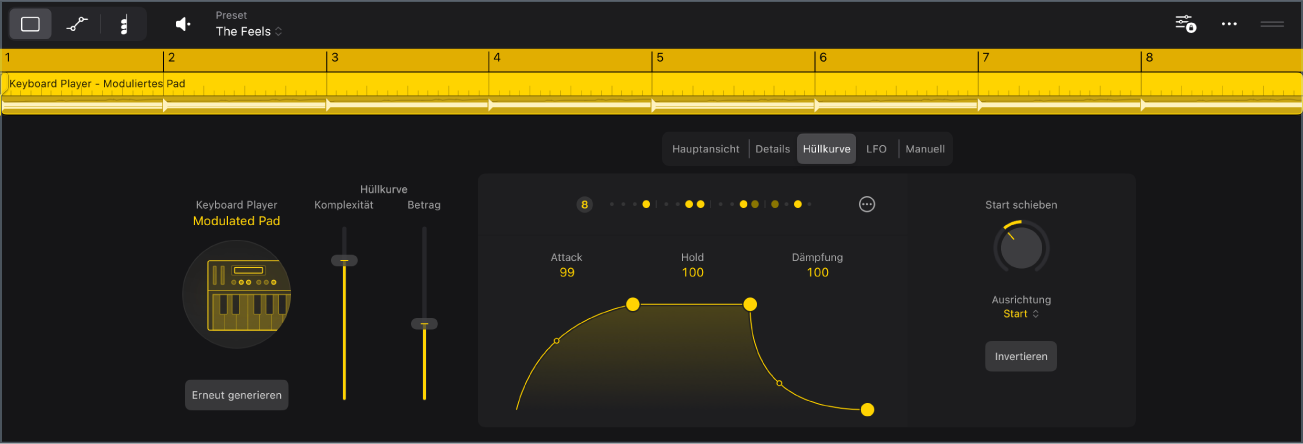Toggle the speaker preview icon
This screenshot has width=1303, height=444.
(183, 24)
